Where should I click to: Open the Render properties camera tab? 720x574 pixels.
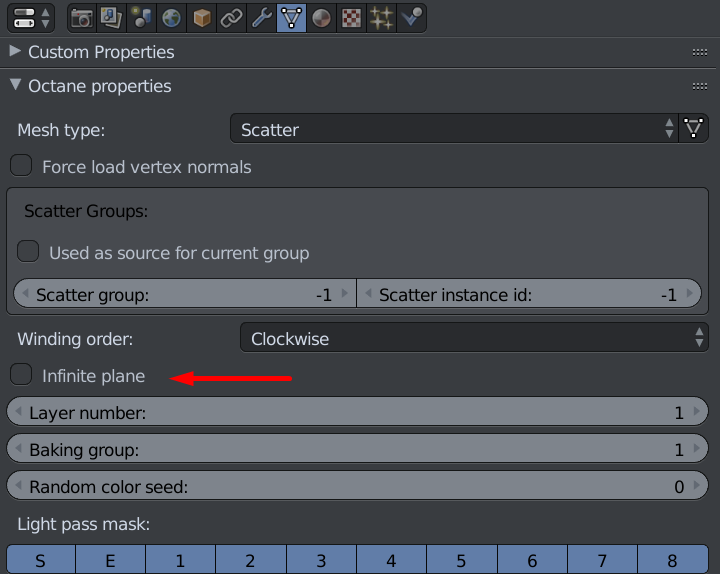point(82,17)
